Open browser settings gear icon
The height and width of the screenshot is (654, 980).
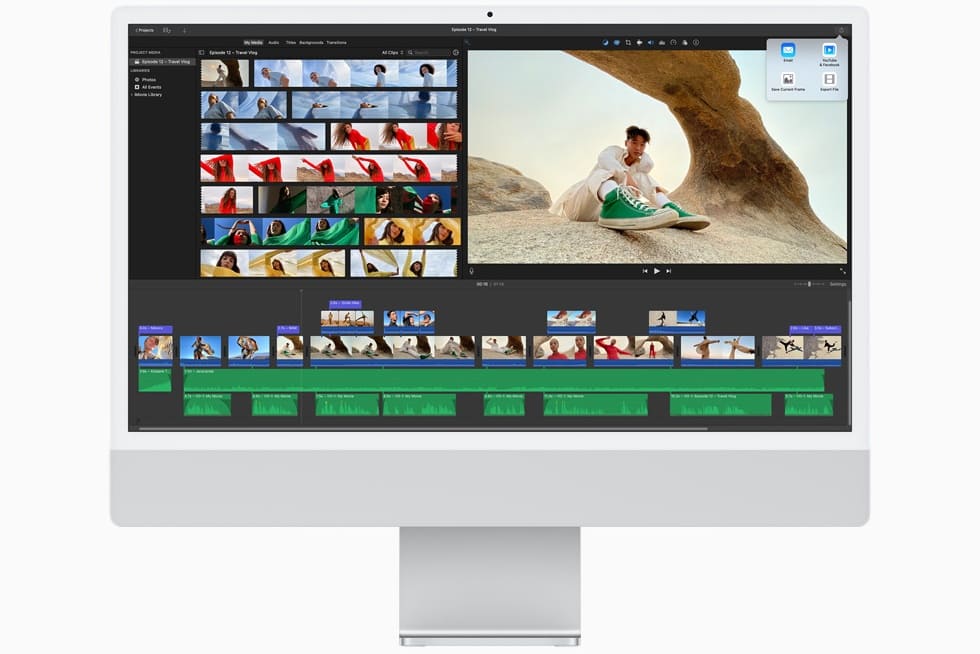pos(456,53)
